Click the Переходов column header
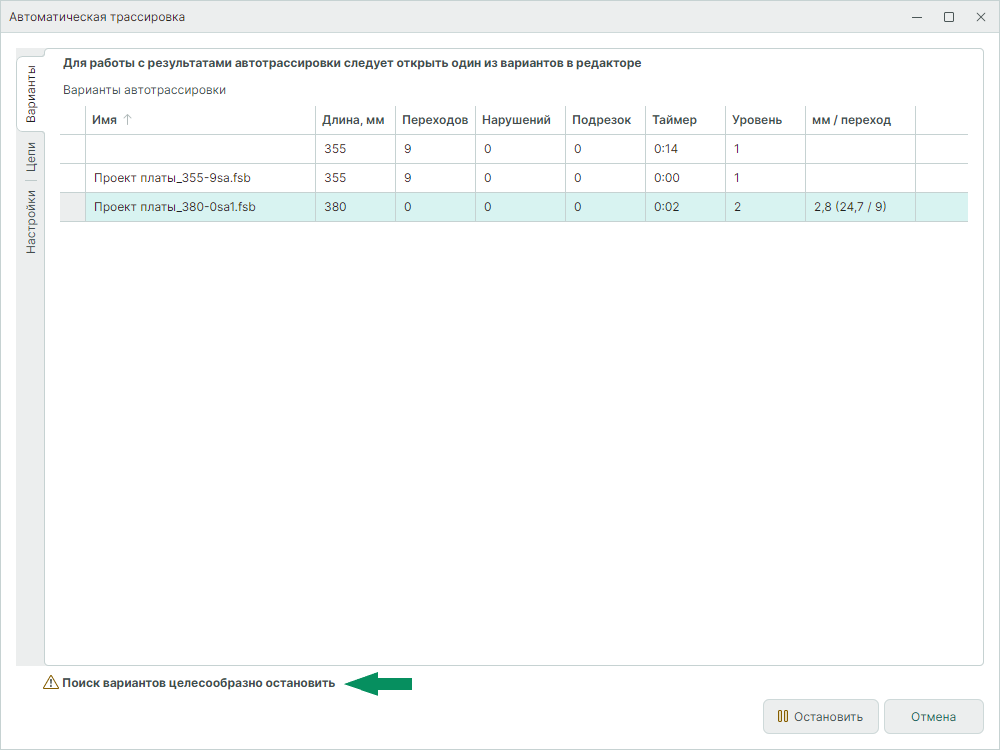Viewport: 1000px width, 750px height. tap(434, 120)
